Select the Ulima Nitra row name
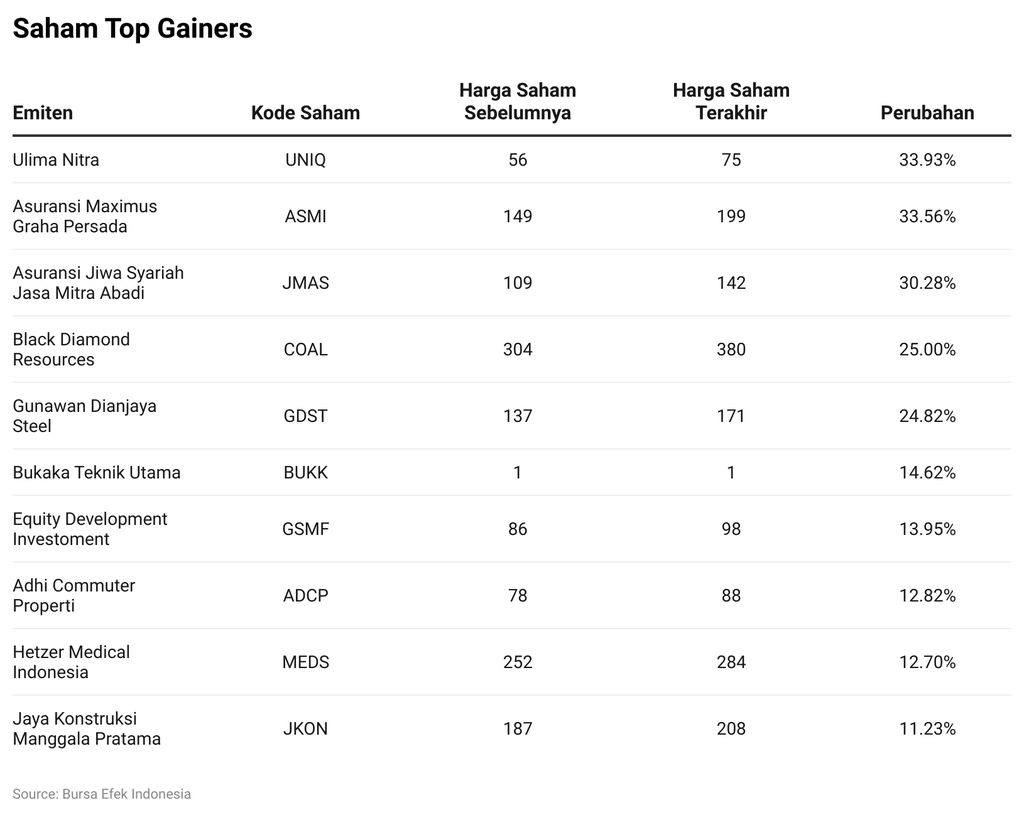Viewport: 1024px width, 815px height. (x=56, y=160)
